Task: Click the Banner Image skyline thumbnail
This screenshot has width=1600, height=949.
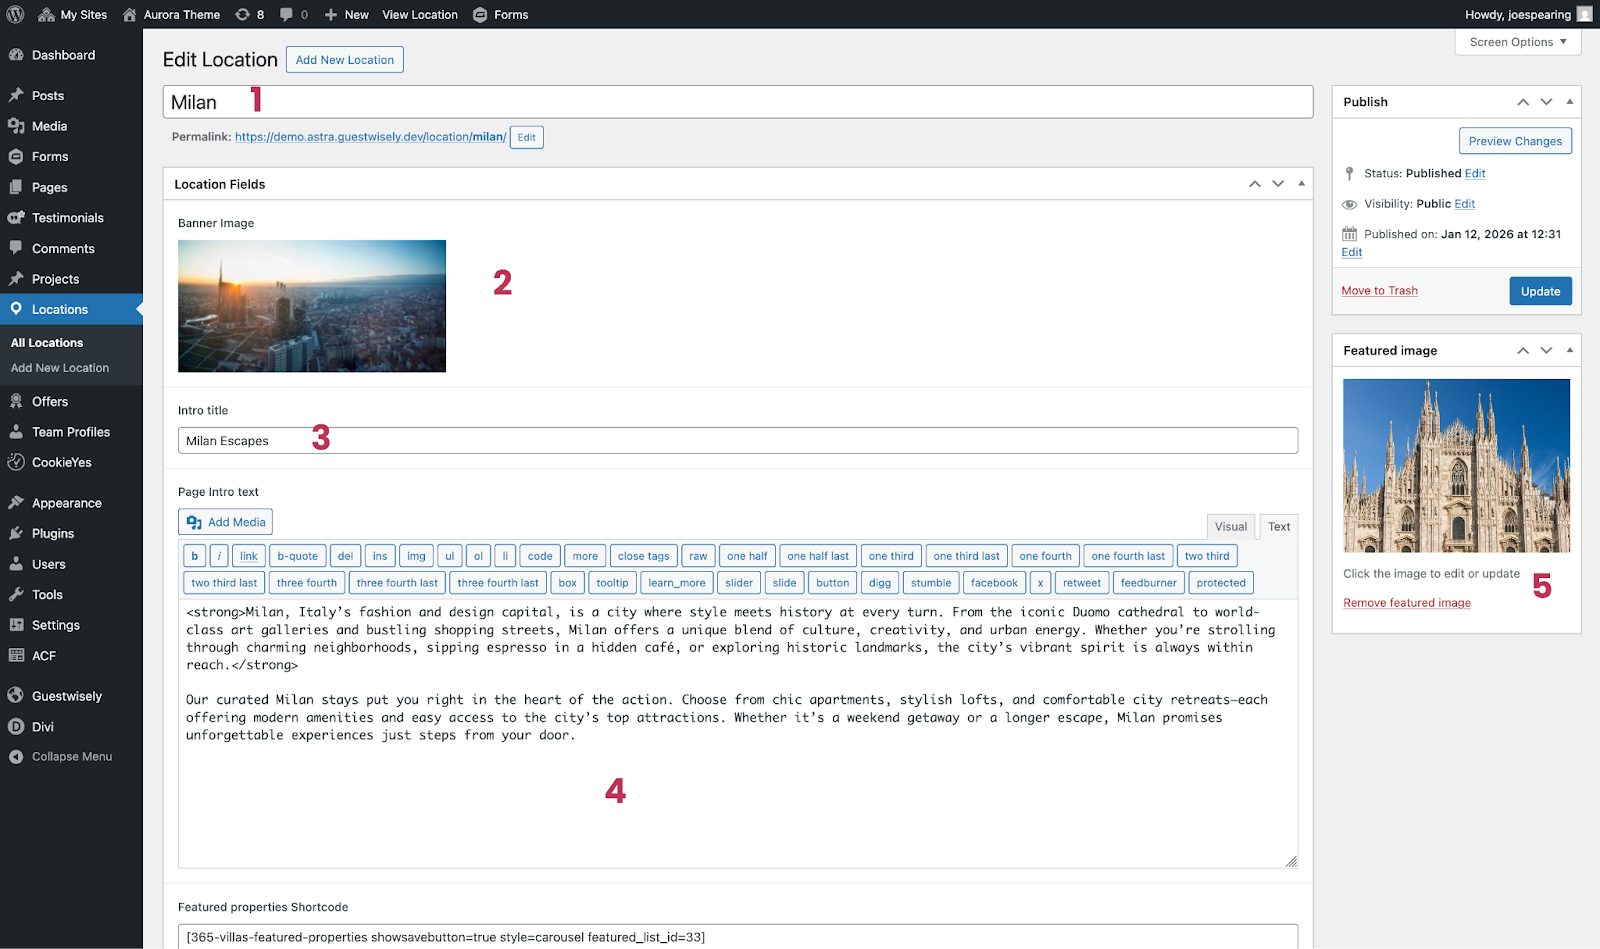Action: tap(312, 306)
